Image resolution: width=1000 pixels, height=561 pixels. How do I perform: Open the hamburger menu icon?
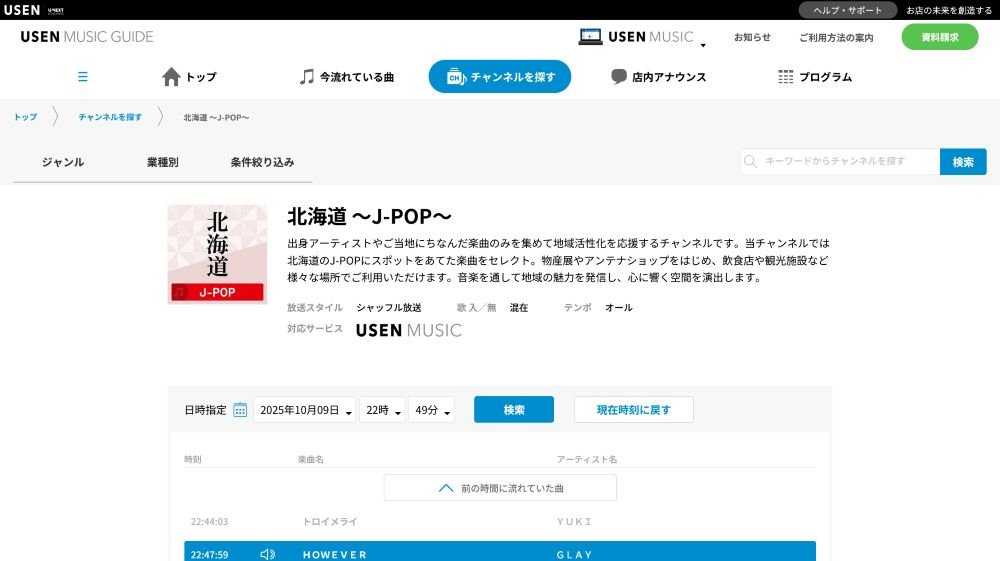coord(83,77)
